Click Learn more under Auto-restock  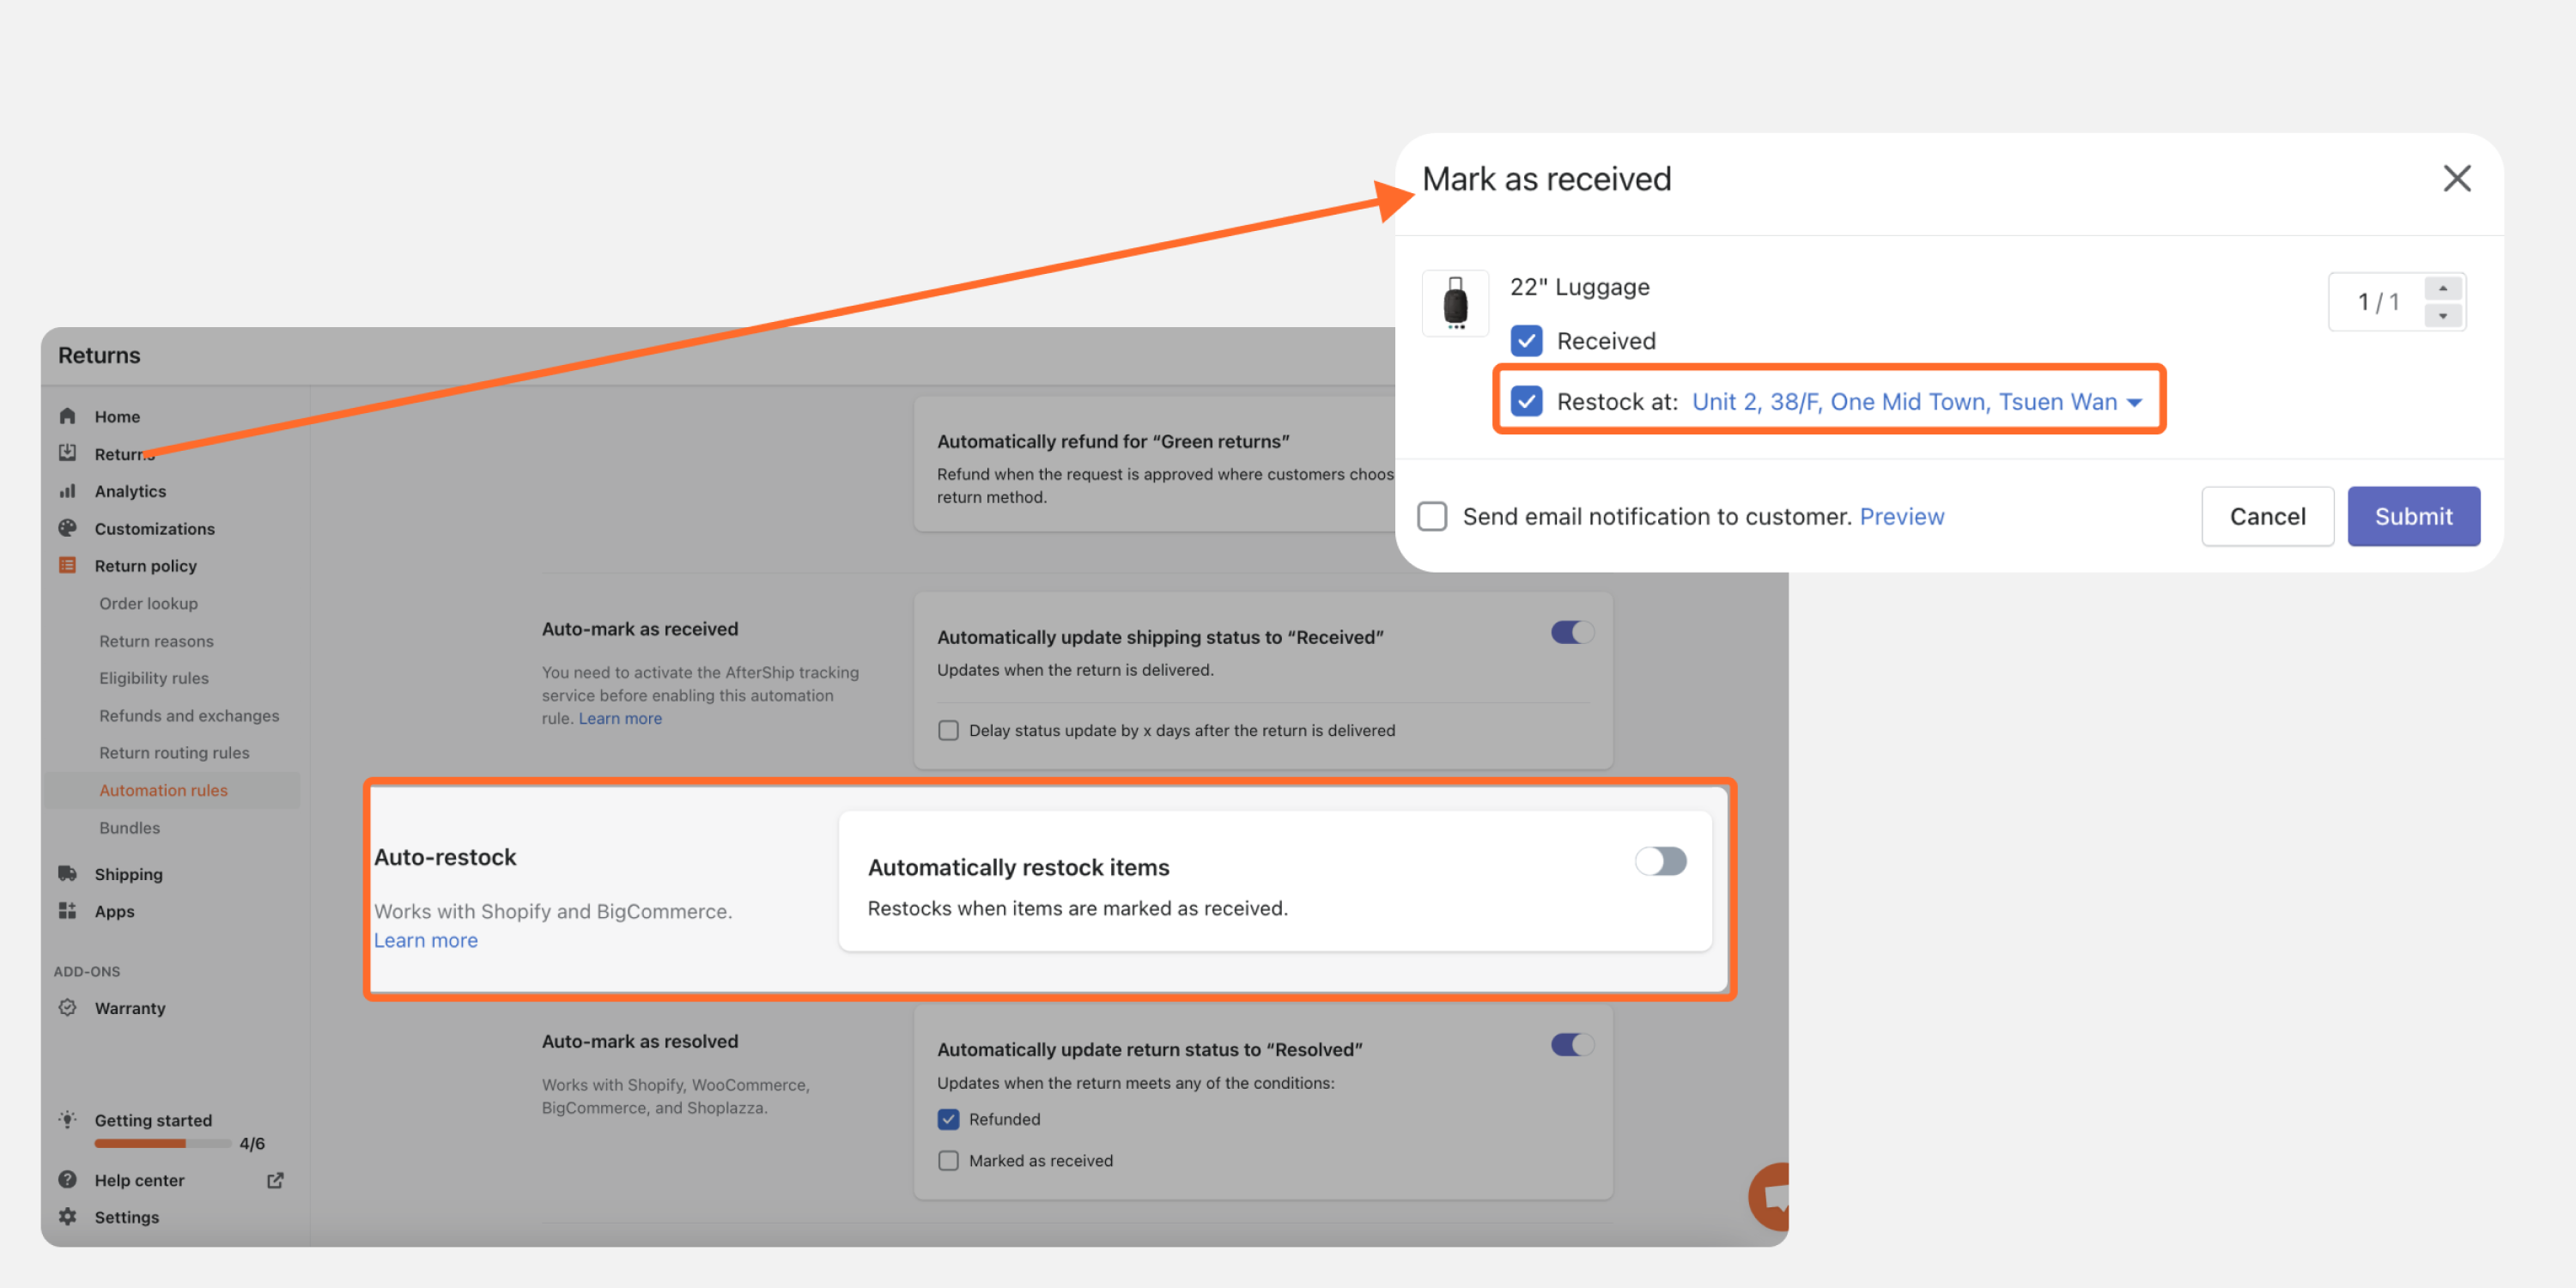coord(425,940)
